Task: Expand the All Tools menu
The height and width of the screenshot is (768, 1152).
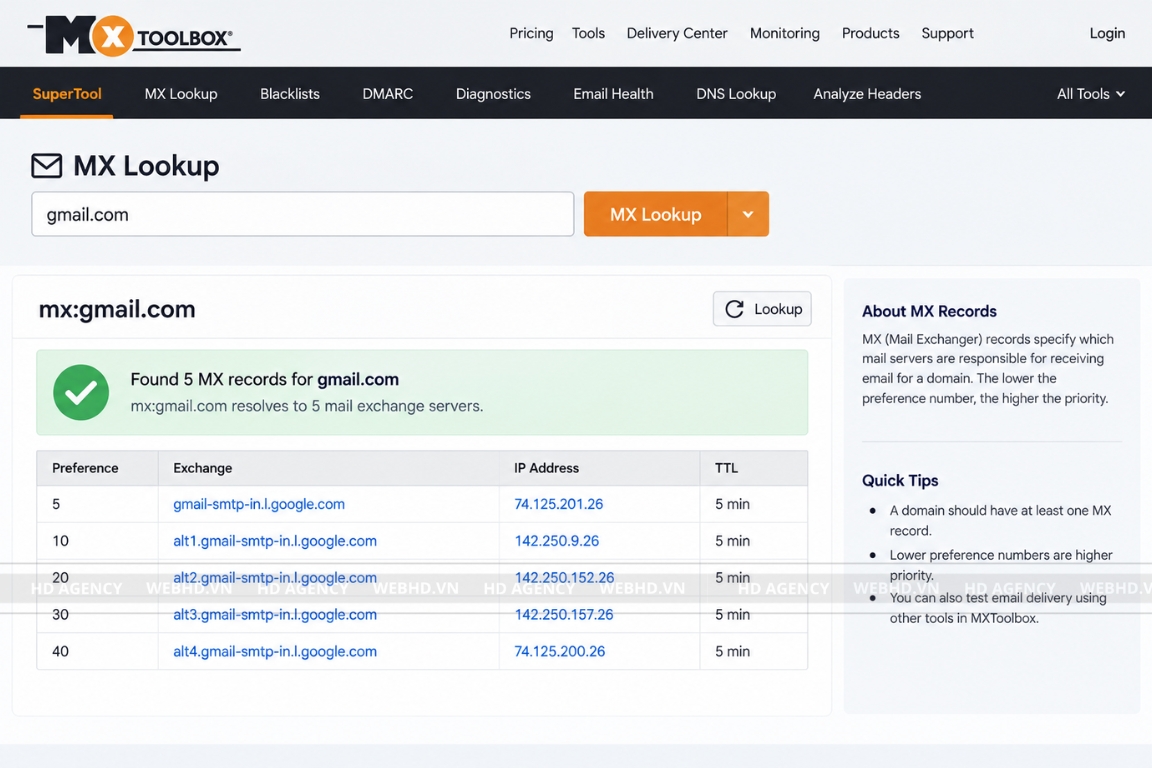Action: point(1091,93)
